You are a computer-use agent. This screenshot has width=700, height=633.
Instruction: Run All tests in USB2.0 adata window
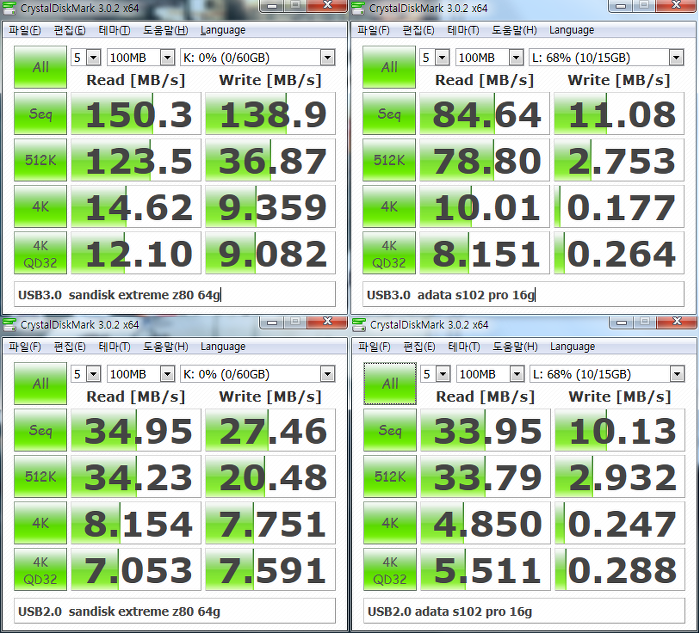390,383
